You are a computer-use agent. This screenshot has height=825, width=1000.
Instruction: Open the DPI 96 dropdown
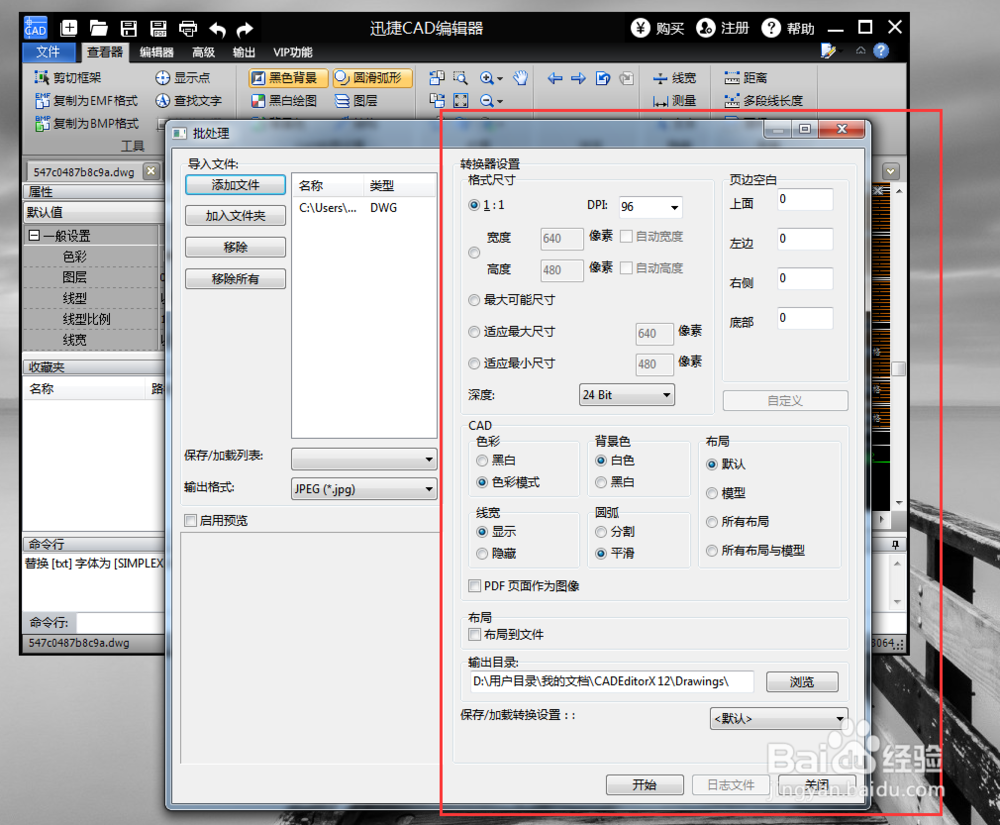650,207
